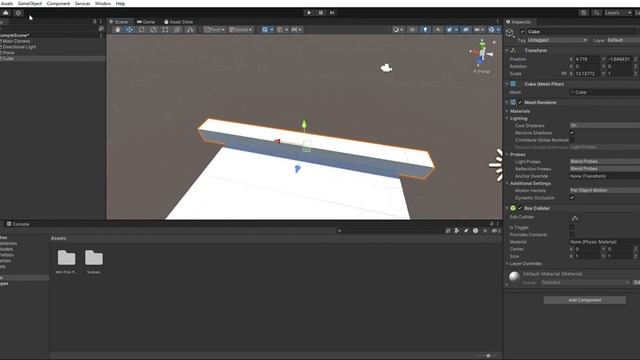Open custom editor tools icon
The image size is (640, 360).
point(190,29)
